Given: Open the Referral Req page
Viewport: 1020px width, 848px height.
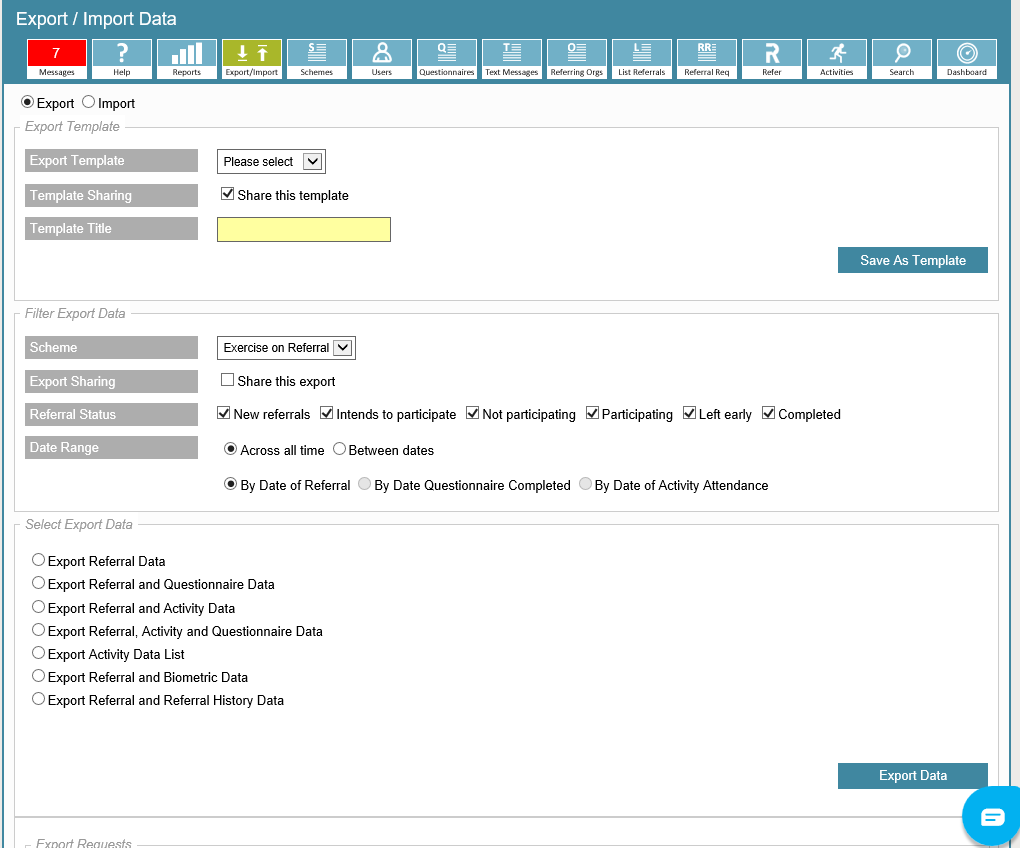Looking at the screenshot, I should click(x=707, y=59).
